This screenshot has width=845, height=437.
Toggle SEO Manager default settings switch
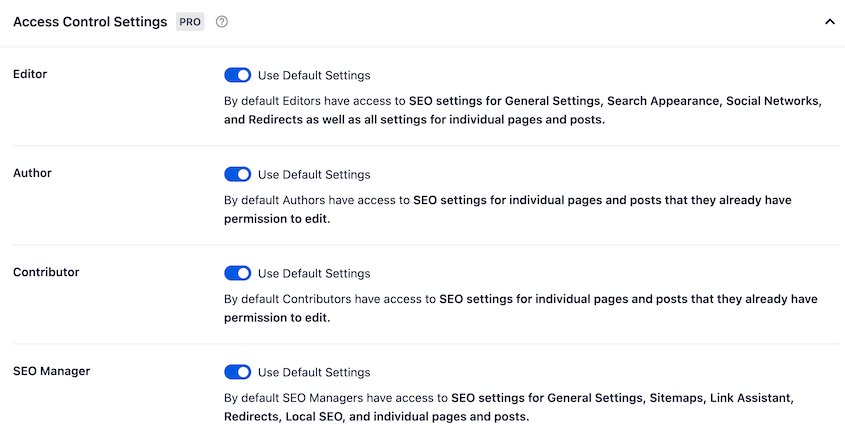tap(238, 372)
